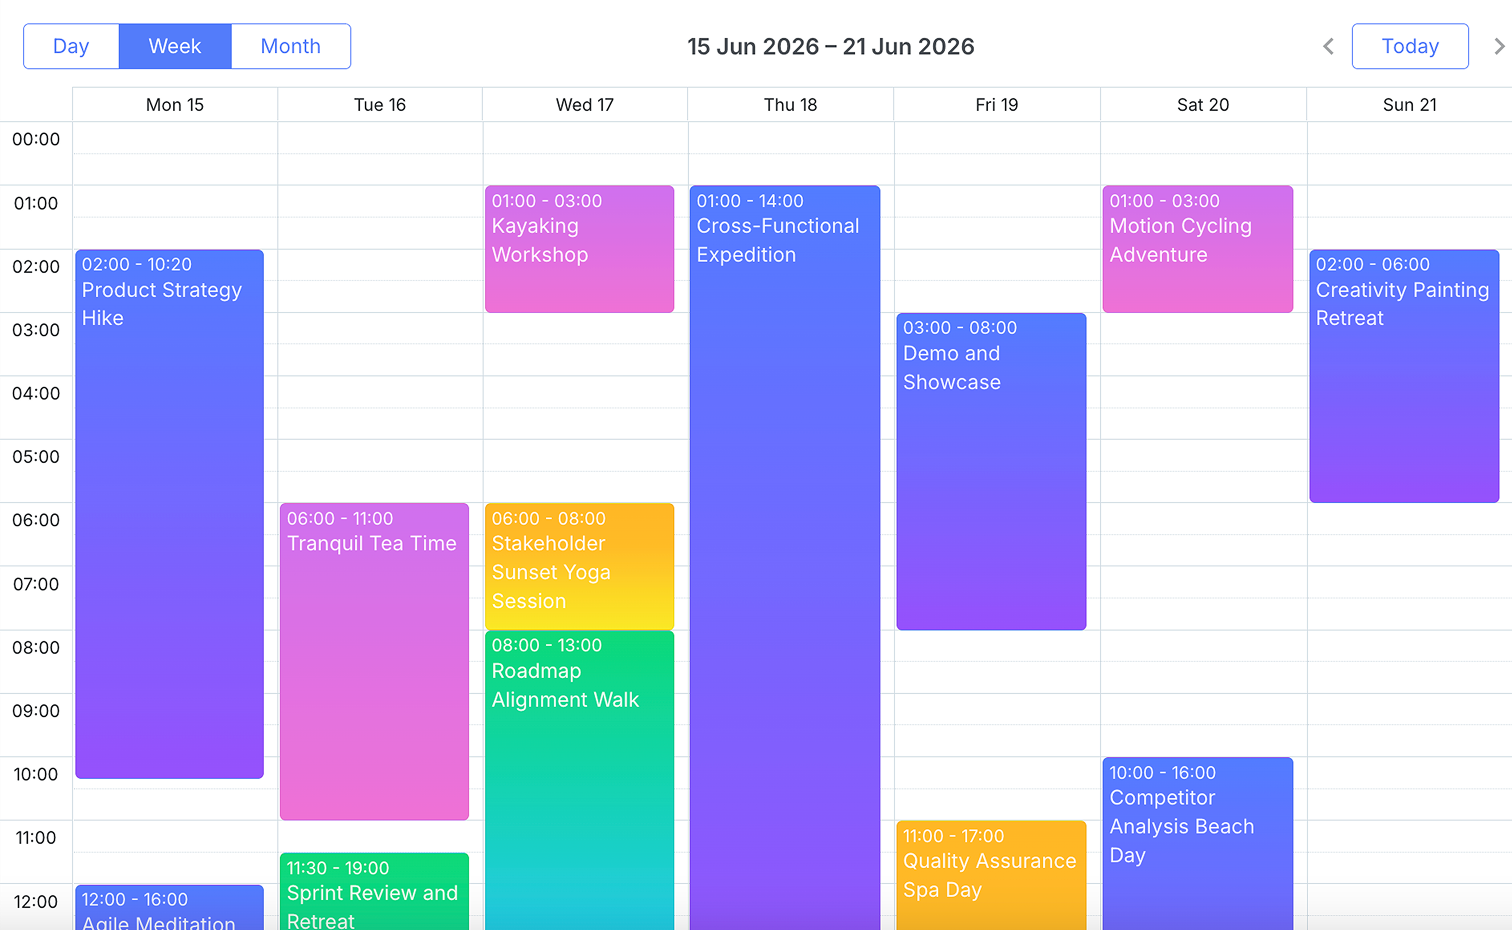
Task: Select the Tranquil Tea Time event
Action: [x=375, y=661]
